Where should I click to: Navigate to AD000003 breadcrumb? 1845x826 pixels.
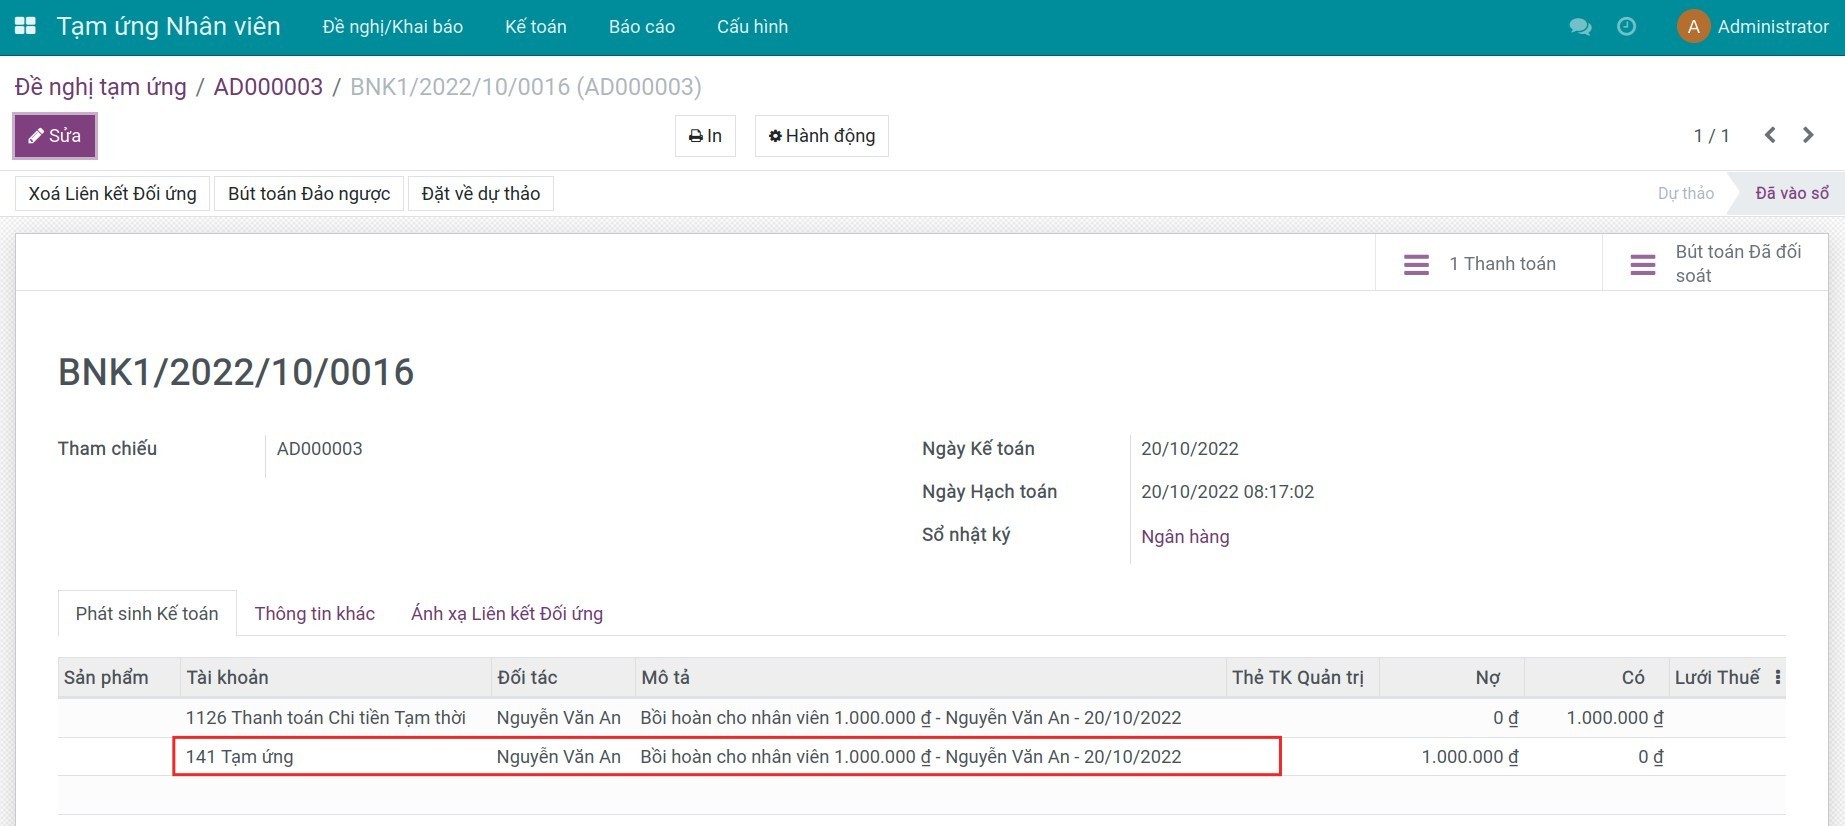268,87
